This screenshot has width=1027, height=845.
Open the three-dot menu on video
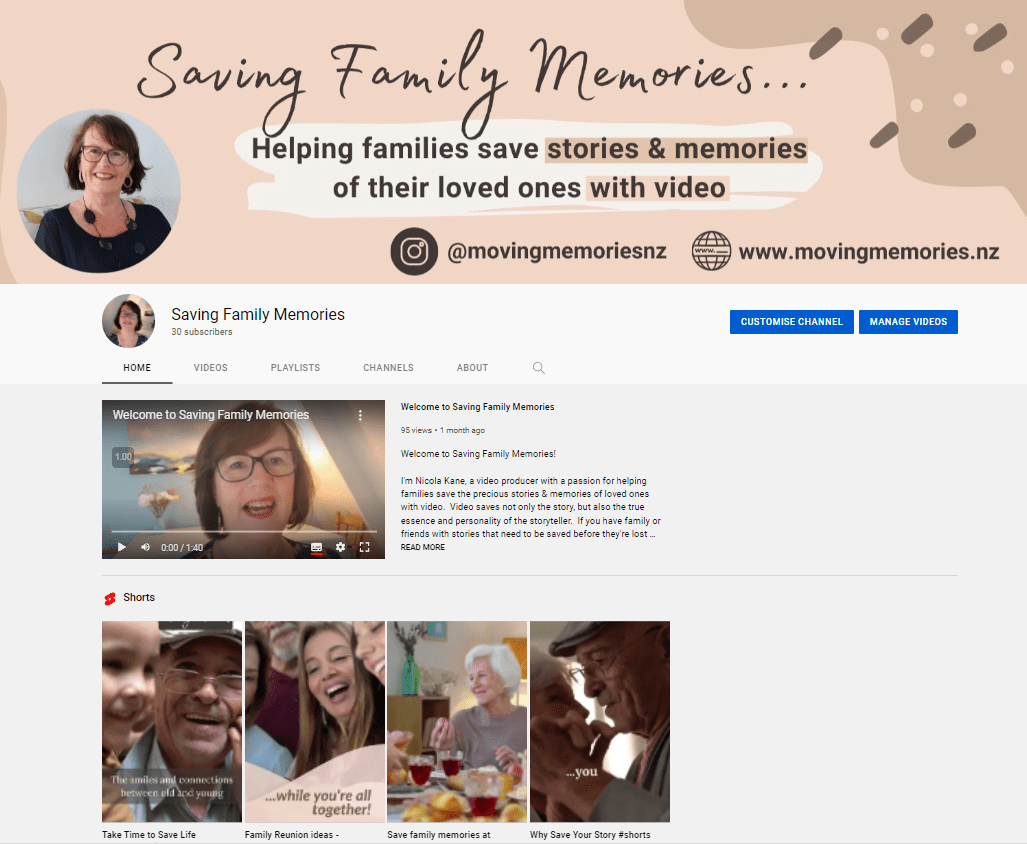(x=360, y=415)
